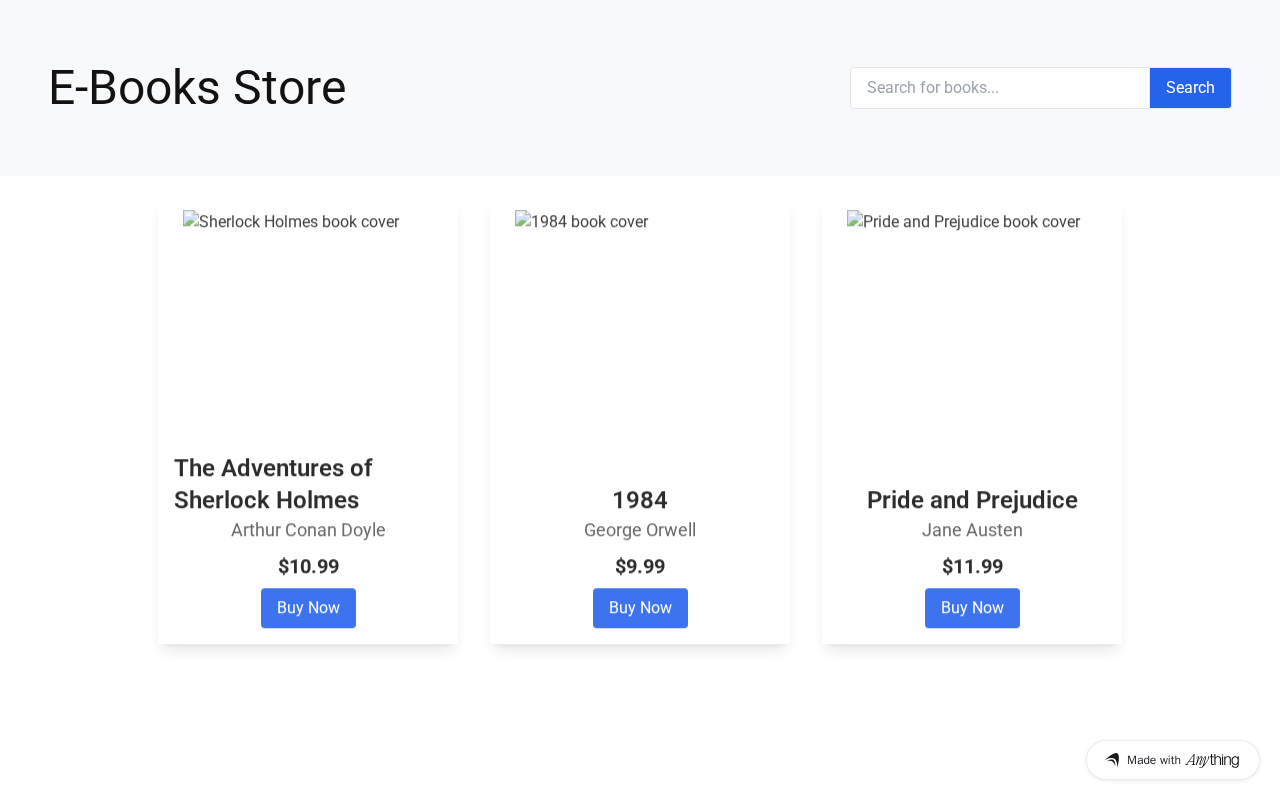
Task: Click Buy Now for 1984
Action: (640, 608)
